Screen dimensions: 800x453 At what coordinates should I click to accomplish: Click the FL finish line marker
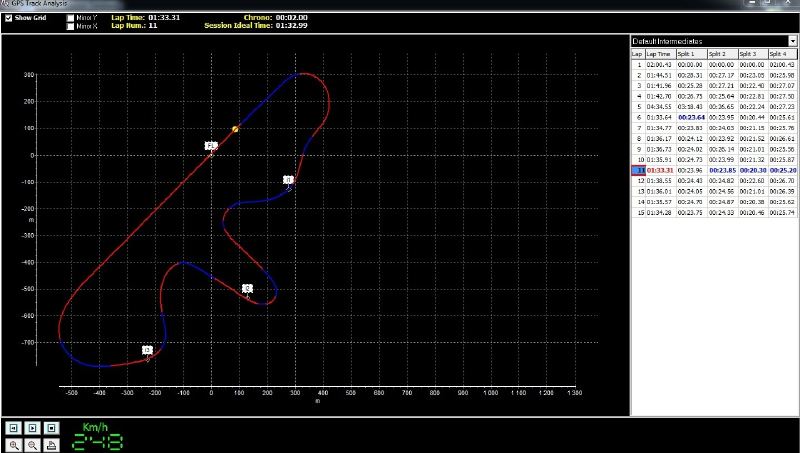pyautogui.click(x=210, y=146)
